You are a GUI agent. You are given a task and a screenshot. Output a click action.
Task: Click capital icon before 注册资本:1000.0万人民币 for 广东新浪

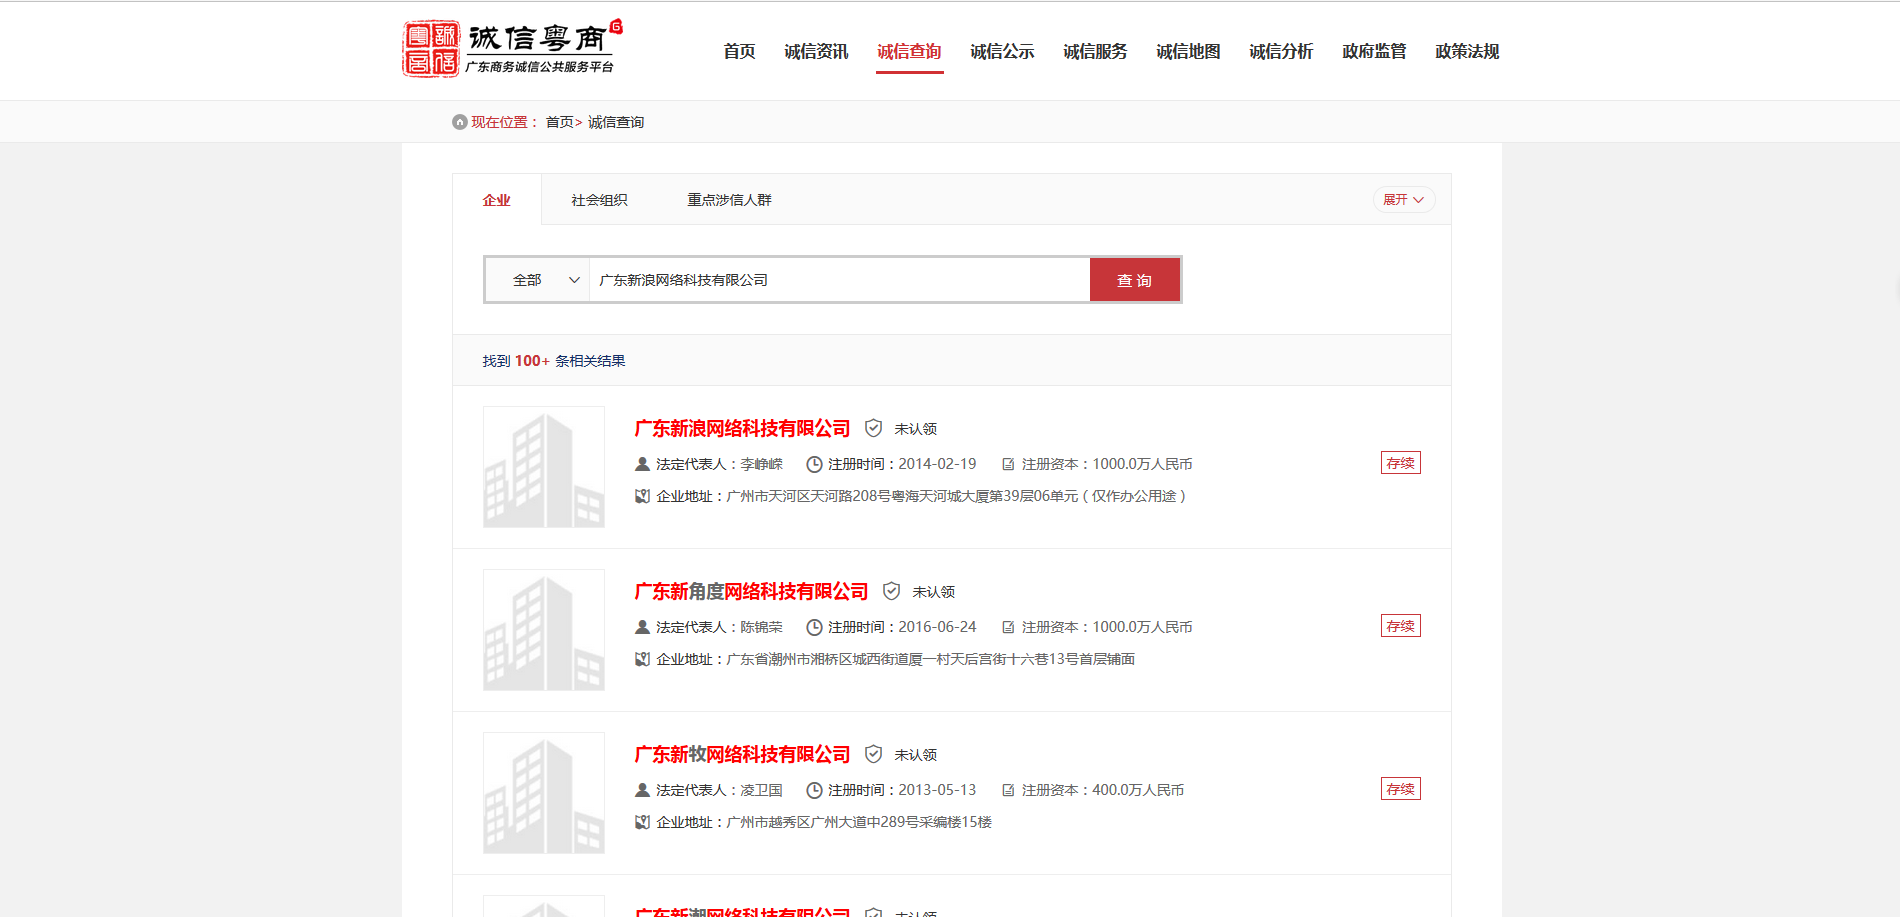tap(1008, 464)
